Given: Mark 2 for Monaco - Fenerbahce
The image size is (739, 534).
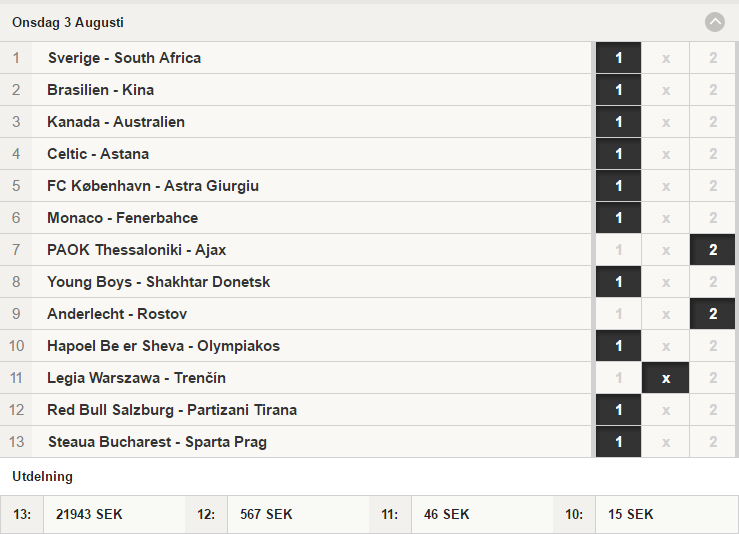Looking at the screenshot, I should (713, 218).
